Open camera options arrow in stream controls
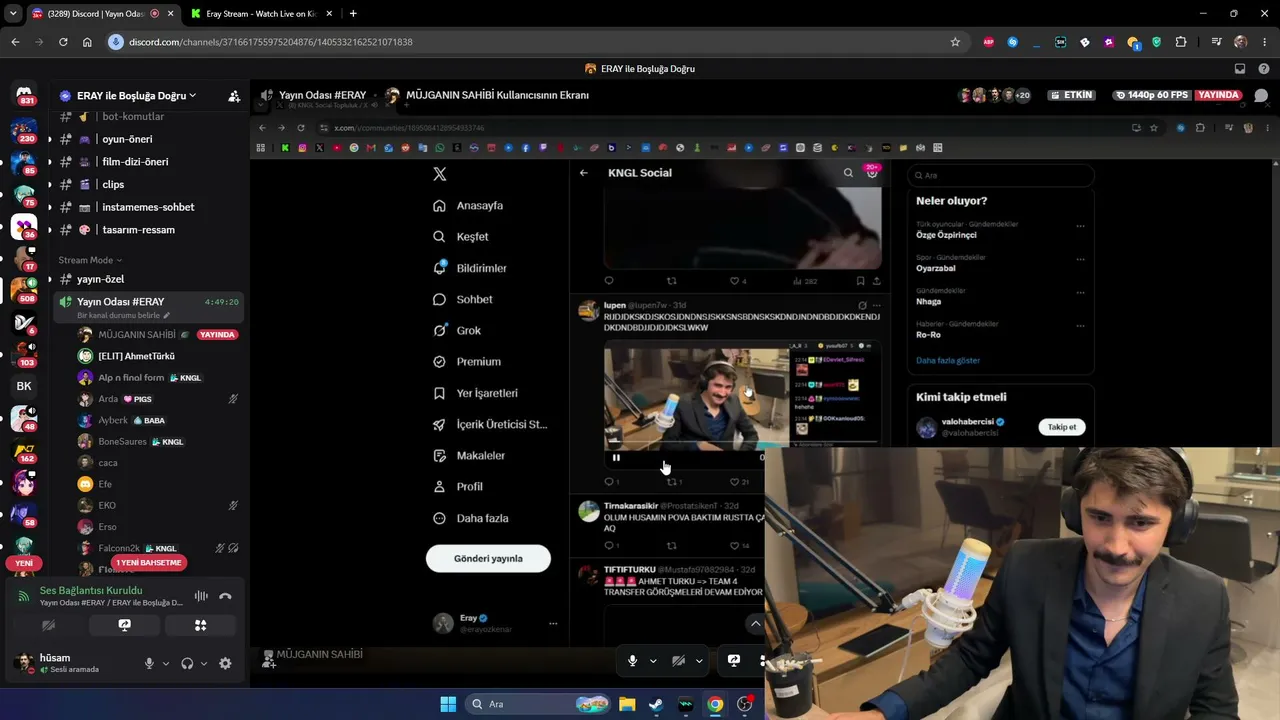The image size is (1280, 720). pos(699,661)
